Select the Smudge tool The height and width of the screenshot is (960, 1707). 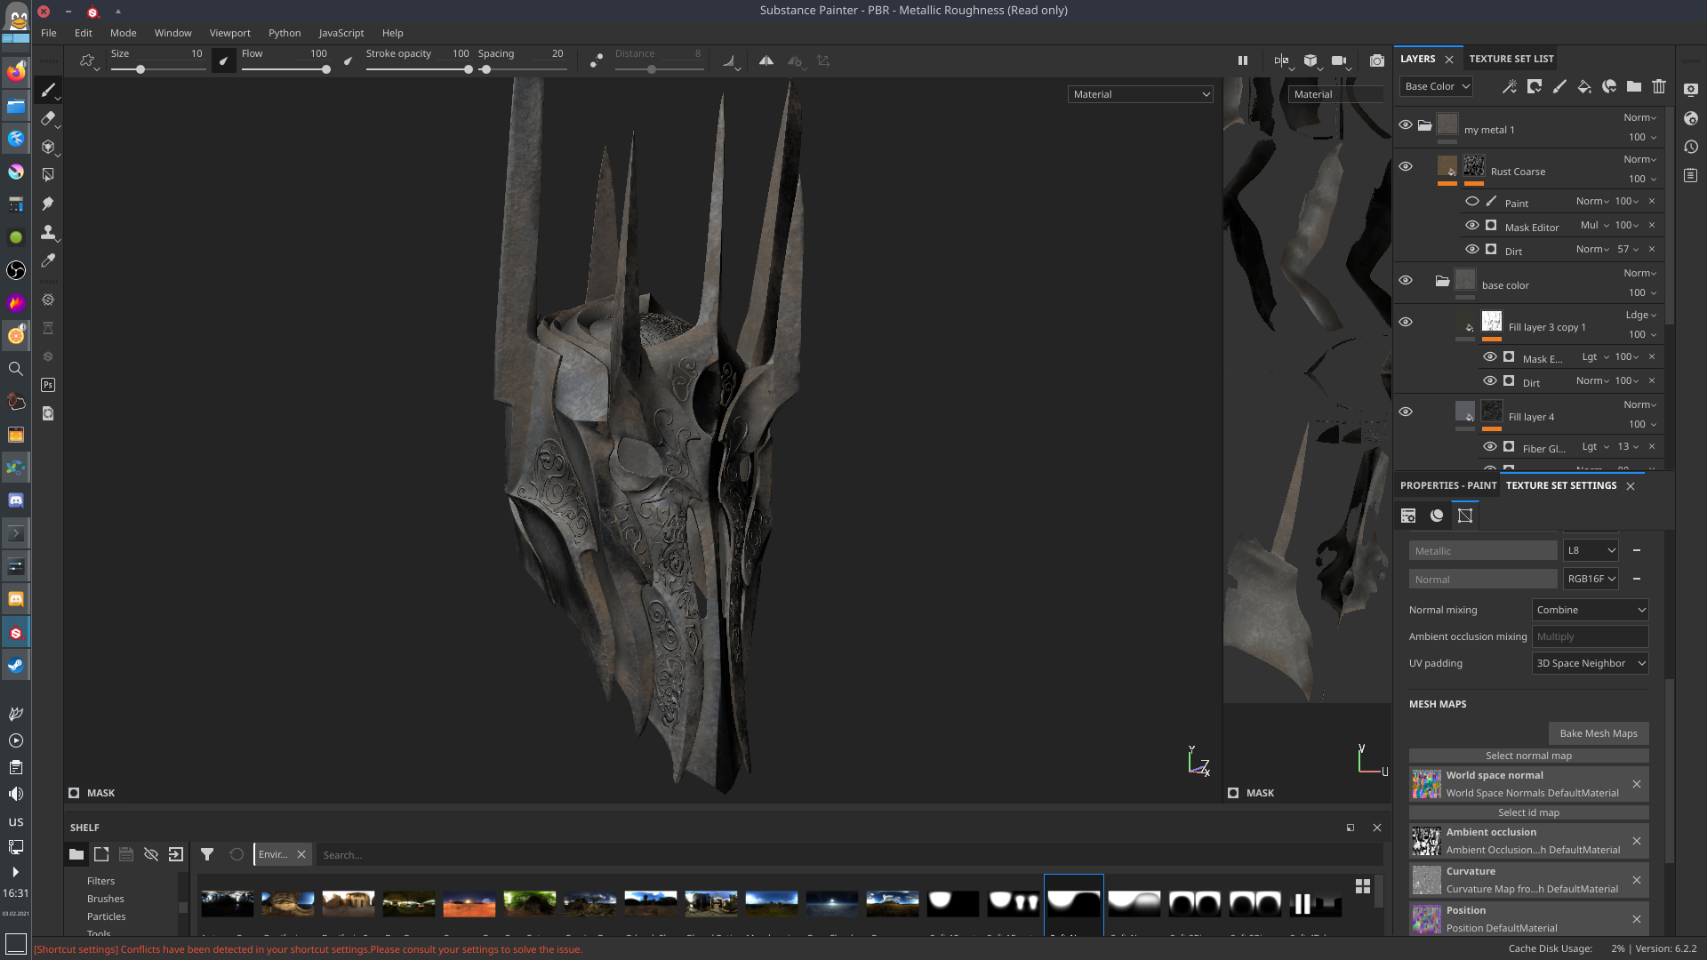coord(48,203)
